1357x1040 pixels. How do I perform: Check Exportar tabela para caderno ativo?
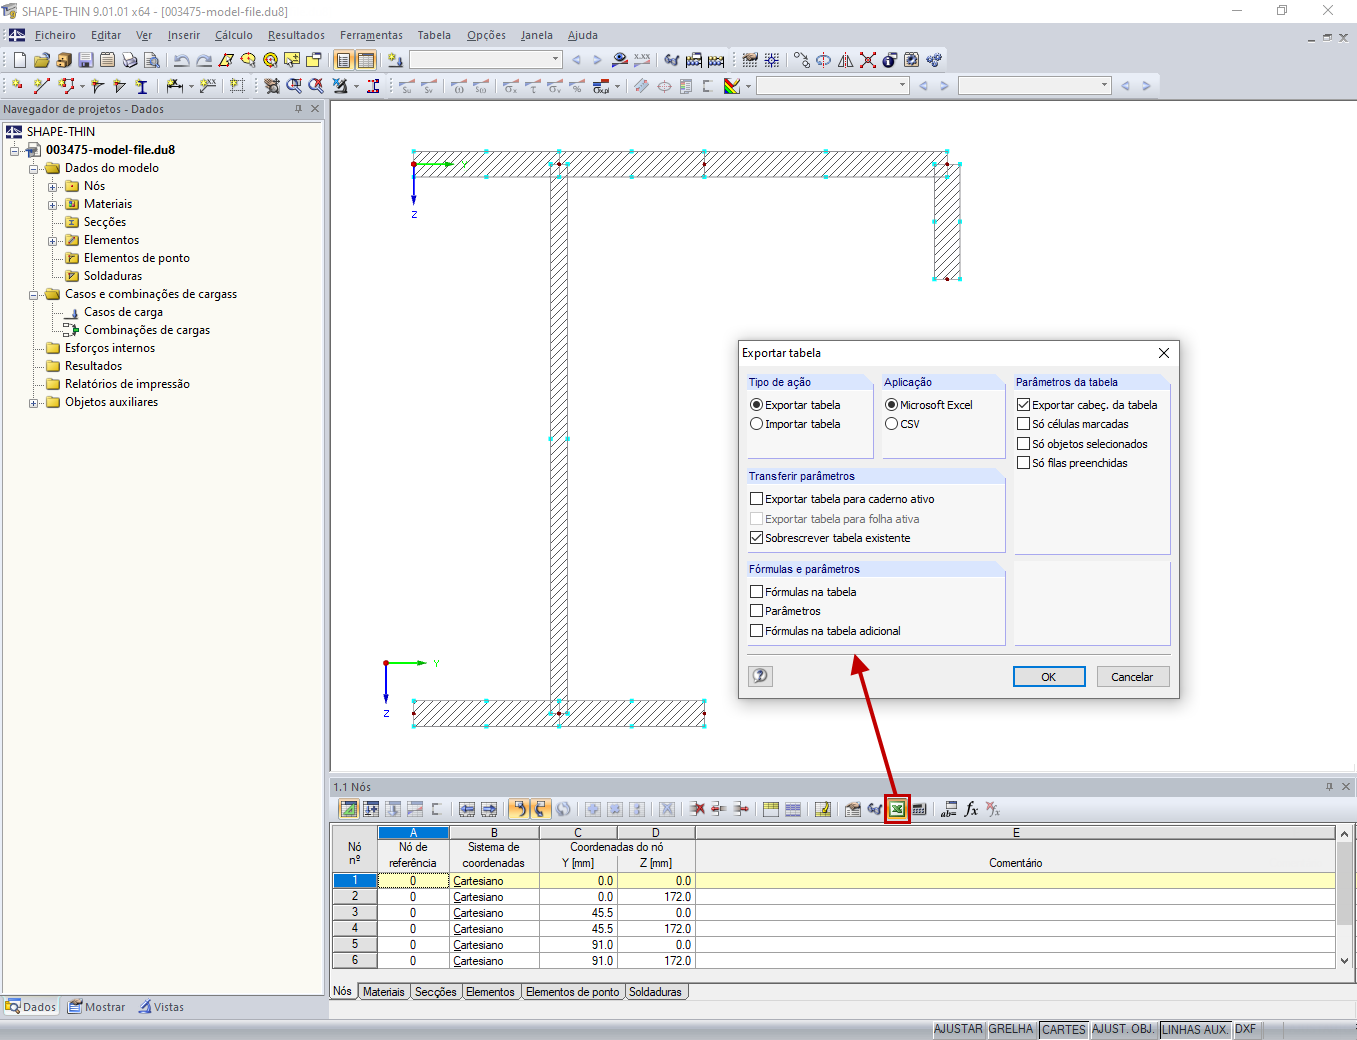click(x=756, y=499)
